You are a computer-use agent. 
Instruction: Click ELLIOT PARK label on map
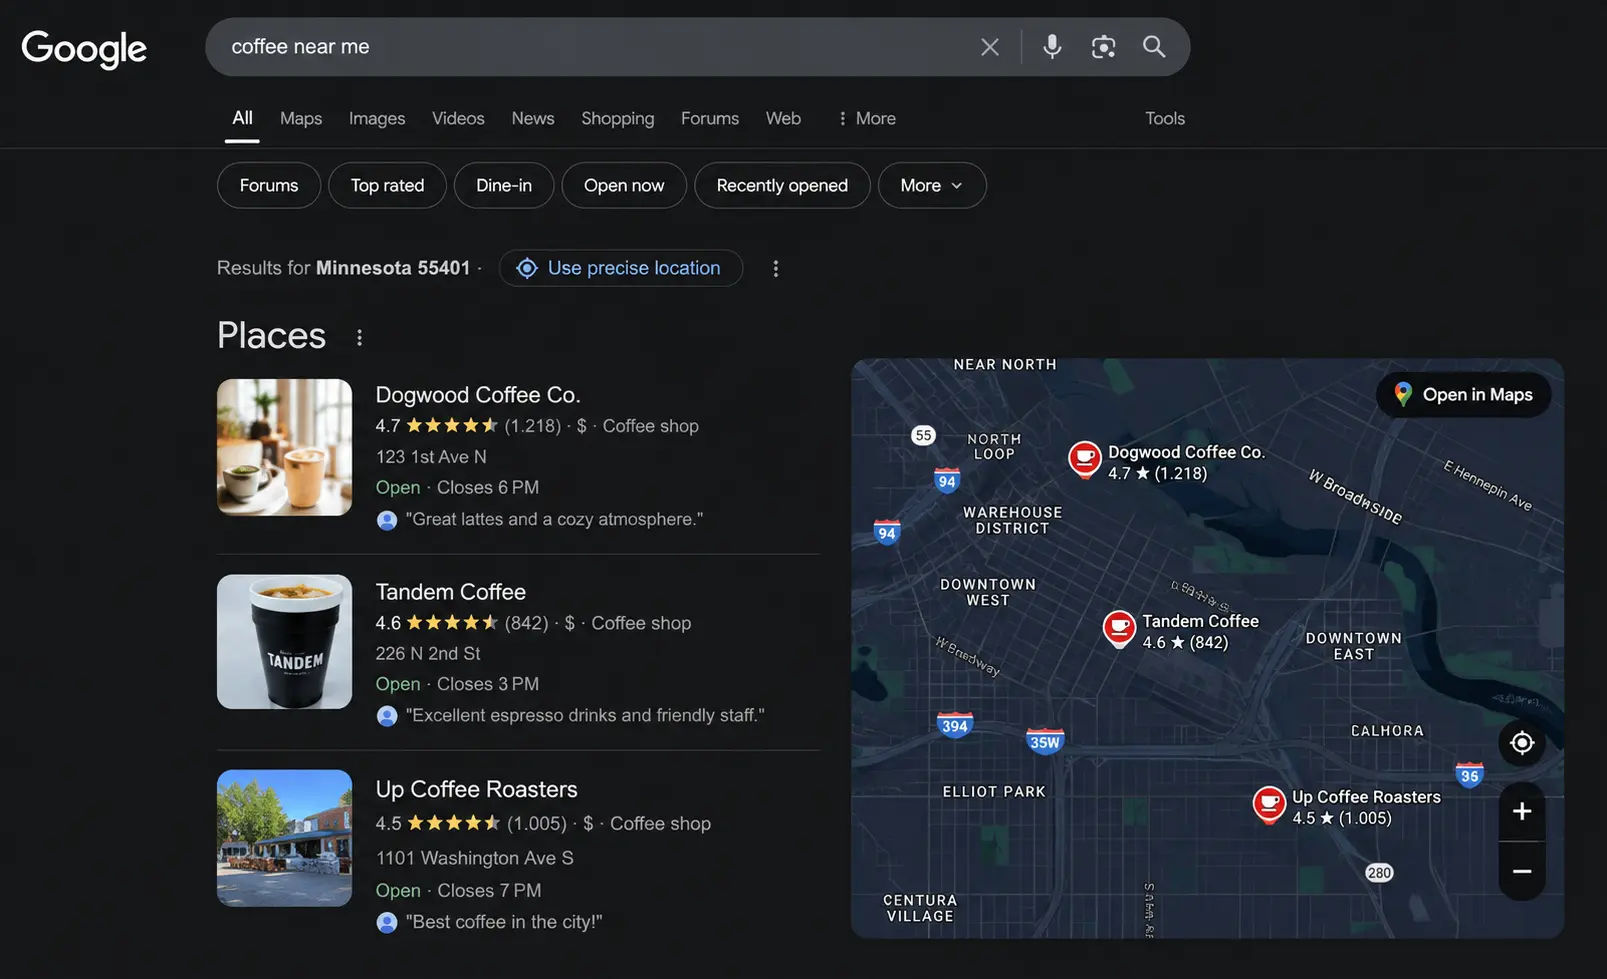click(994, 792)
